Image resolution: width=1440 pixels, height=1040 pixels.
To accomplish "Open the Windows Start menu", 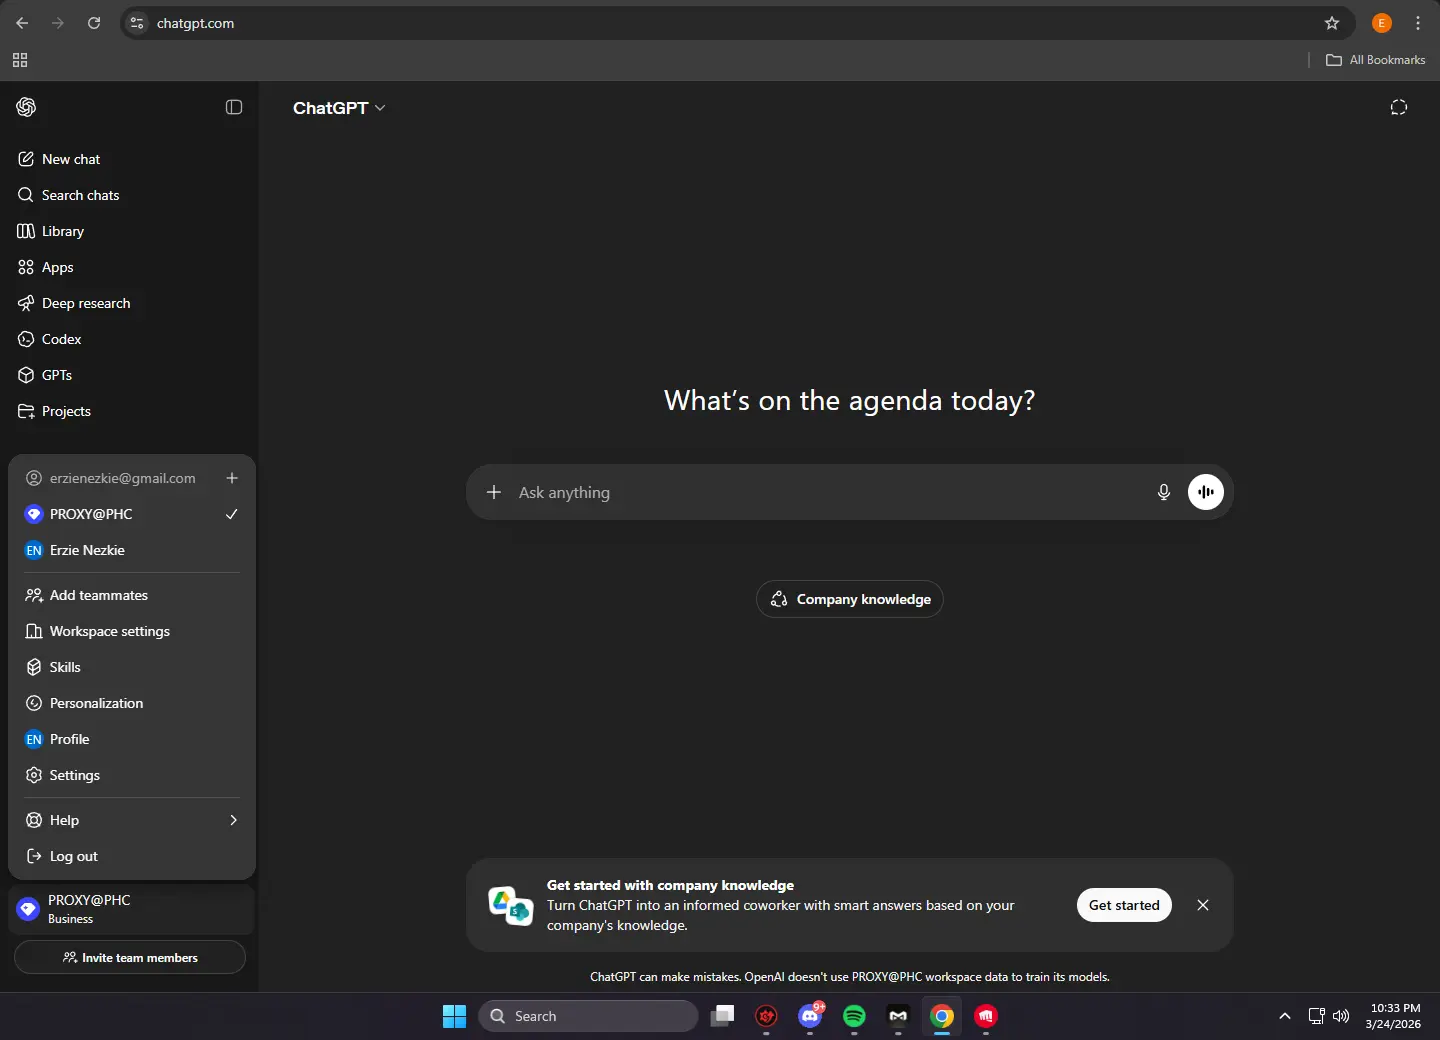I will click(x=455, y=1016).
